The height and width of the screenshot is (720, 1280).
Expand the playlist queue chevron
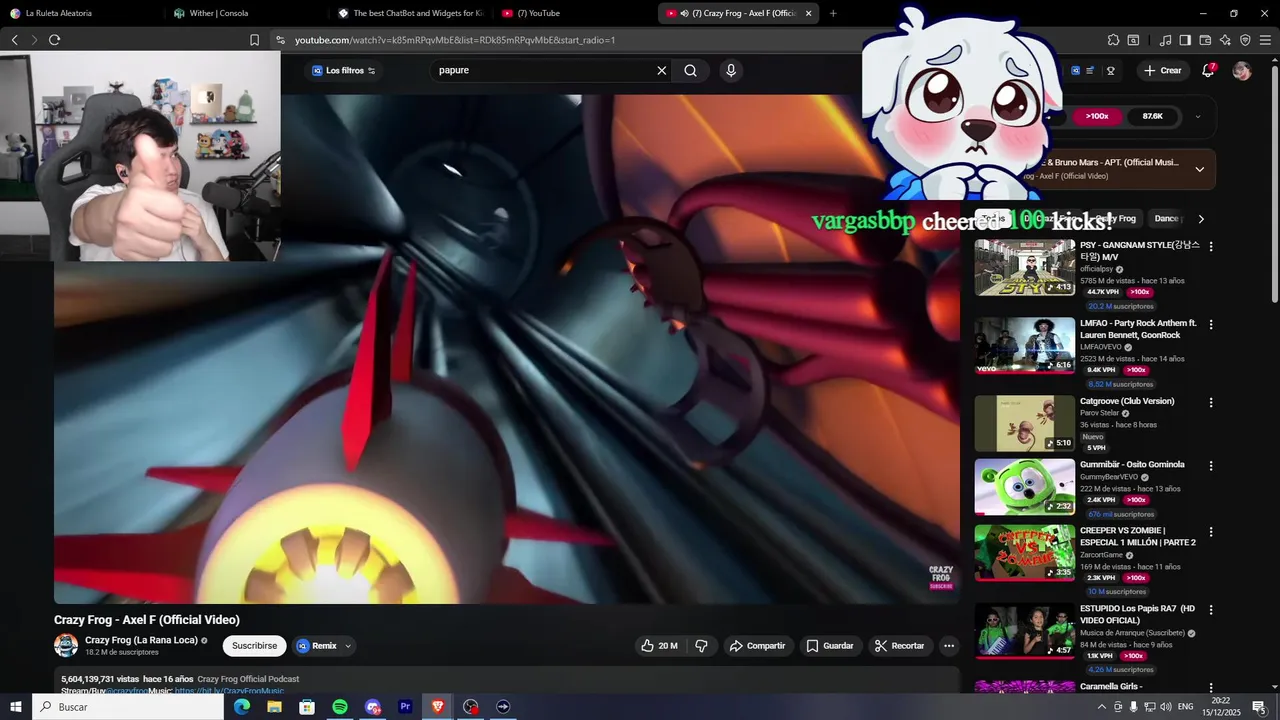[x=1199, y=169]
